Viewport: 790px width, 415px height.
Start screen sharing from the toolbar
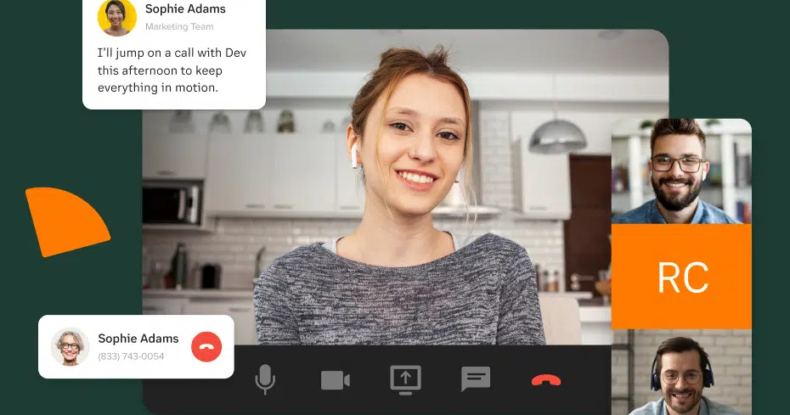coord(405,379)
